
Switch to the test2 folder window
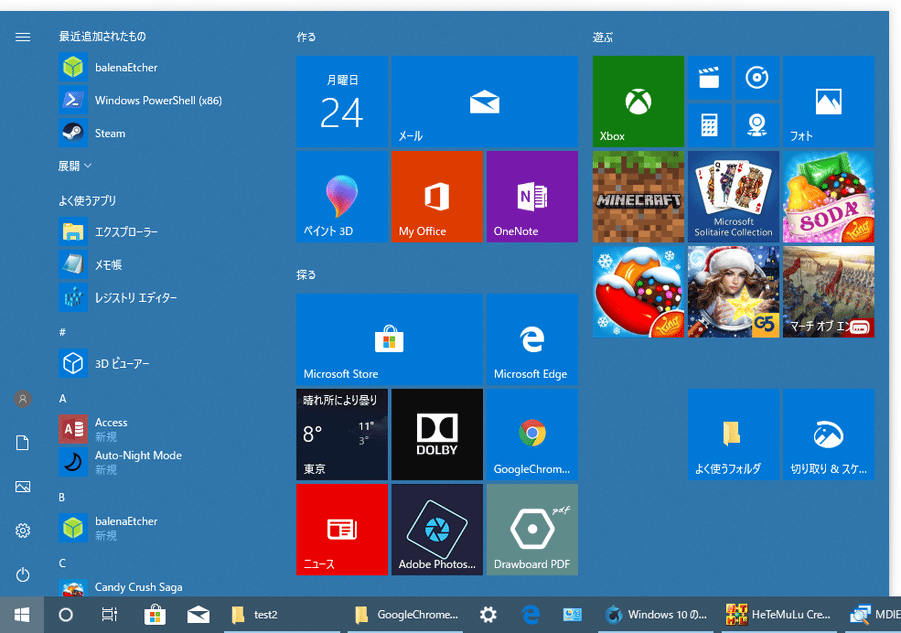coord(281,615)
